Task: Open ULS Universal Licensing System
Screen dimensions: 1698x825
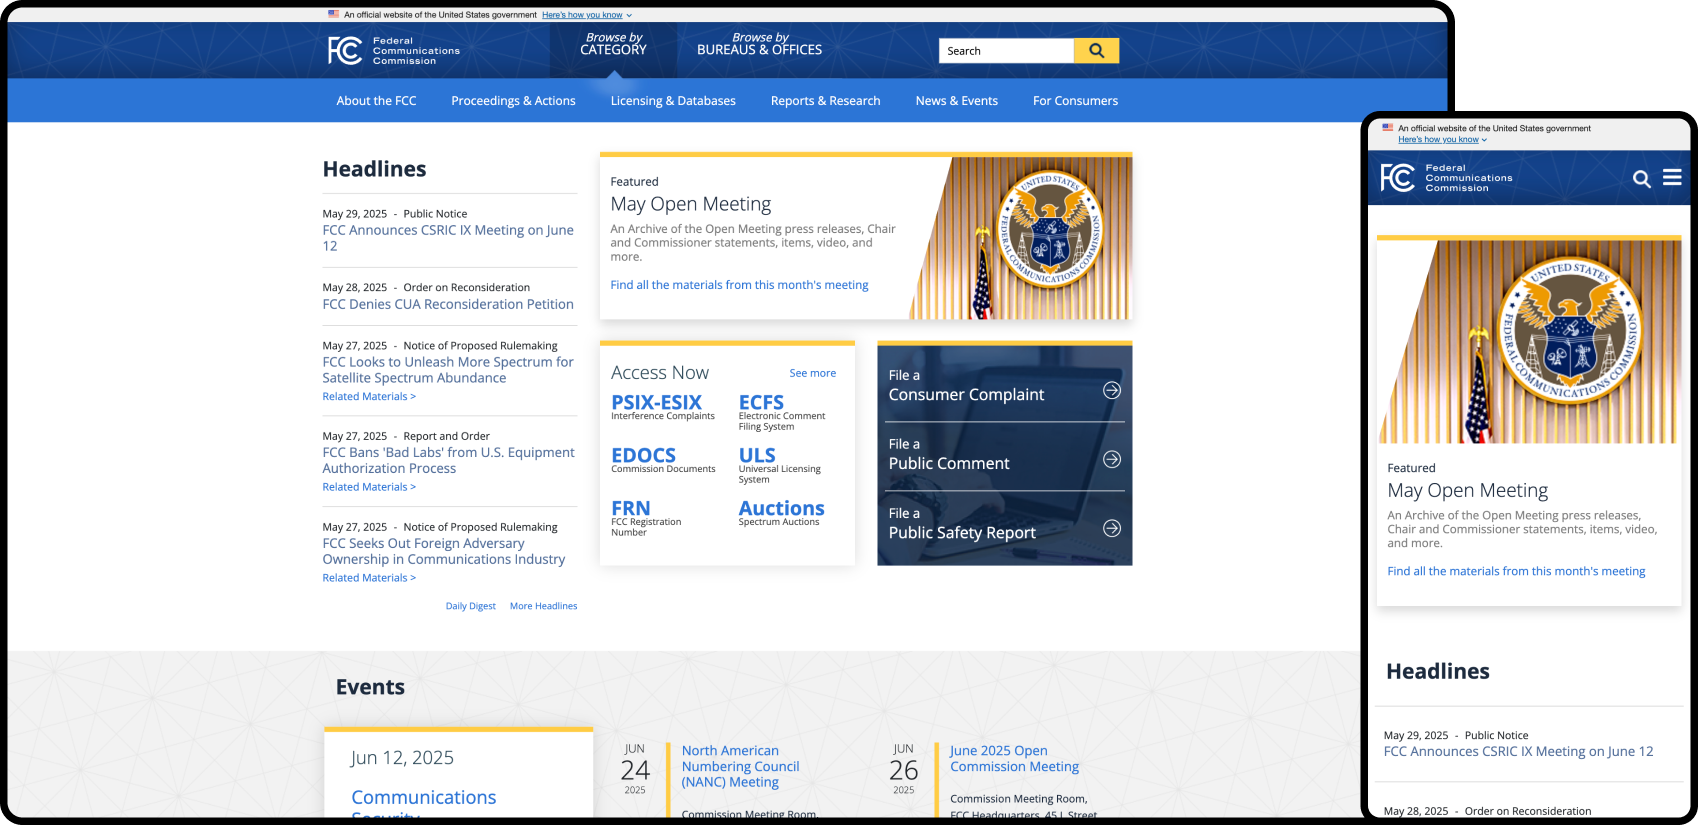Action: (x=779, y=464)
